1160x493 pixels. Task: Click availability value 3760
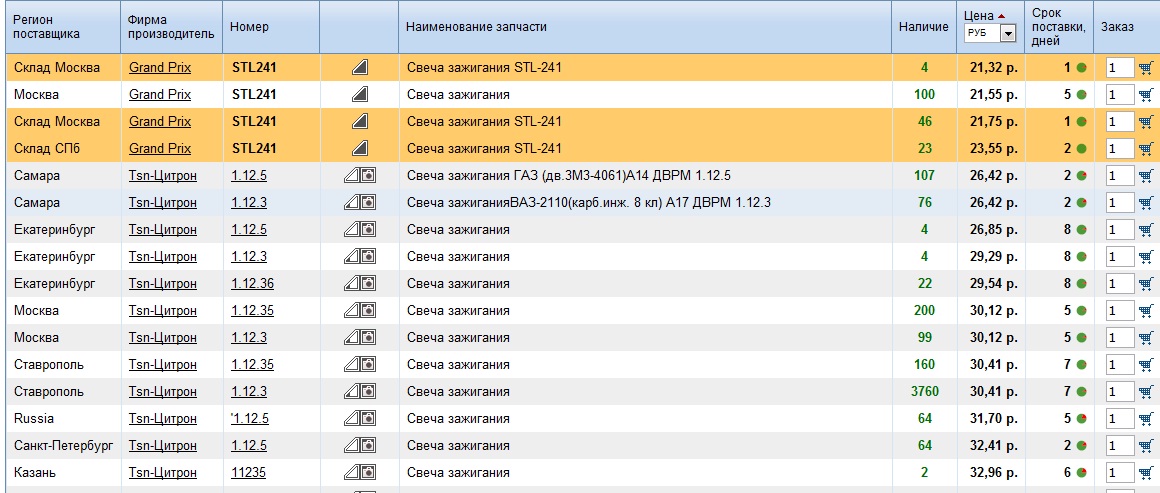924,392
